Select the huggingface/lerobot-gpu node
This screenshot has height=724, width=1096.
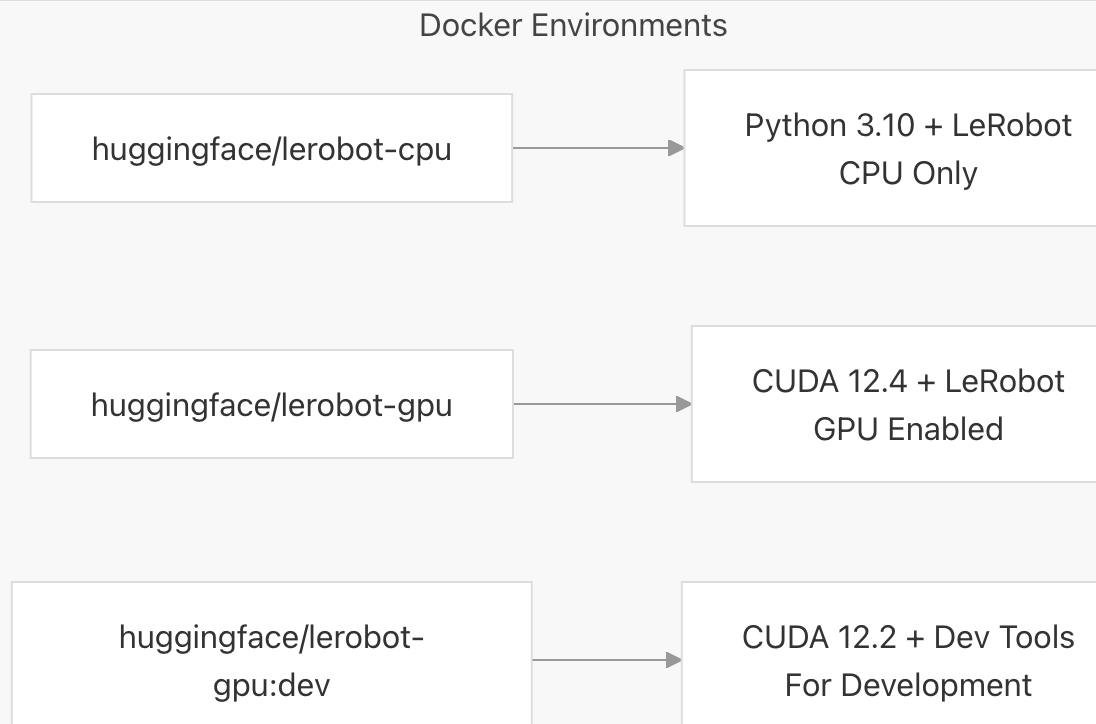(272, 404)
